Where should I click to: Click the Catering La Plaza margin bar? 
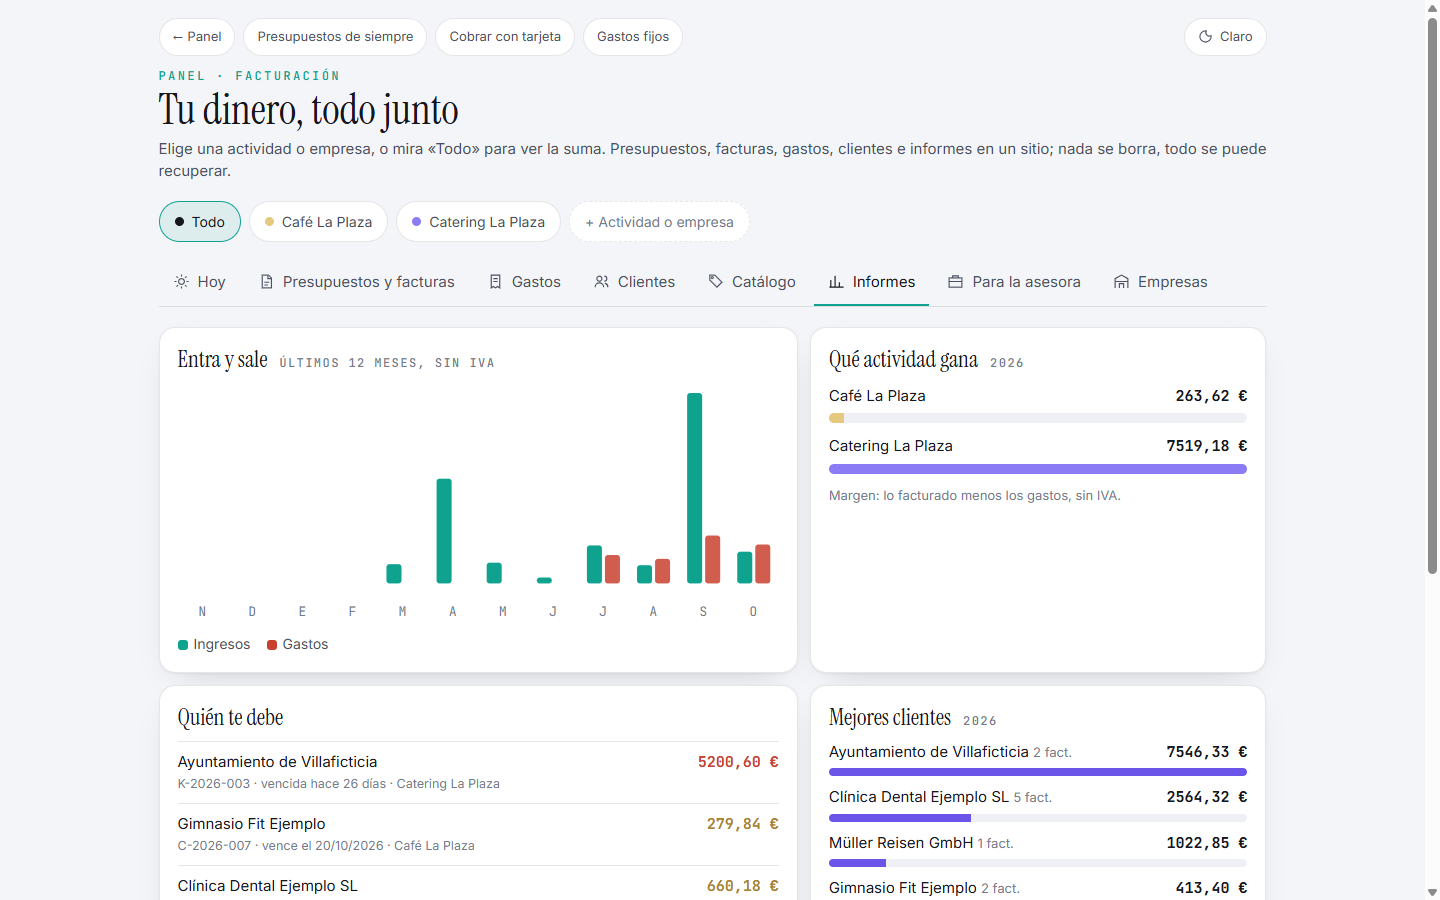pyautogui.click(x=1038, y=469)
